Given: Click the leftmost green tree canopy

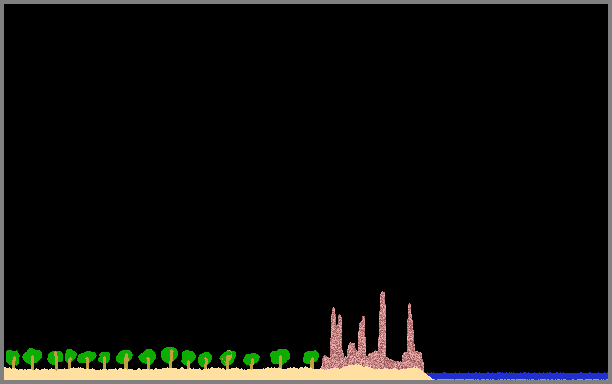Looking at the screenshot, I should pyautogui.click(x=12, y=356).
